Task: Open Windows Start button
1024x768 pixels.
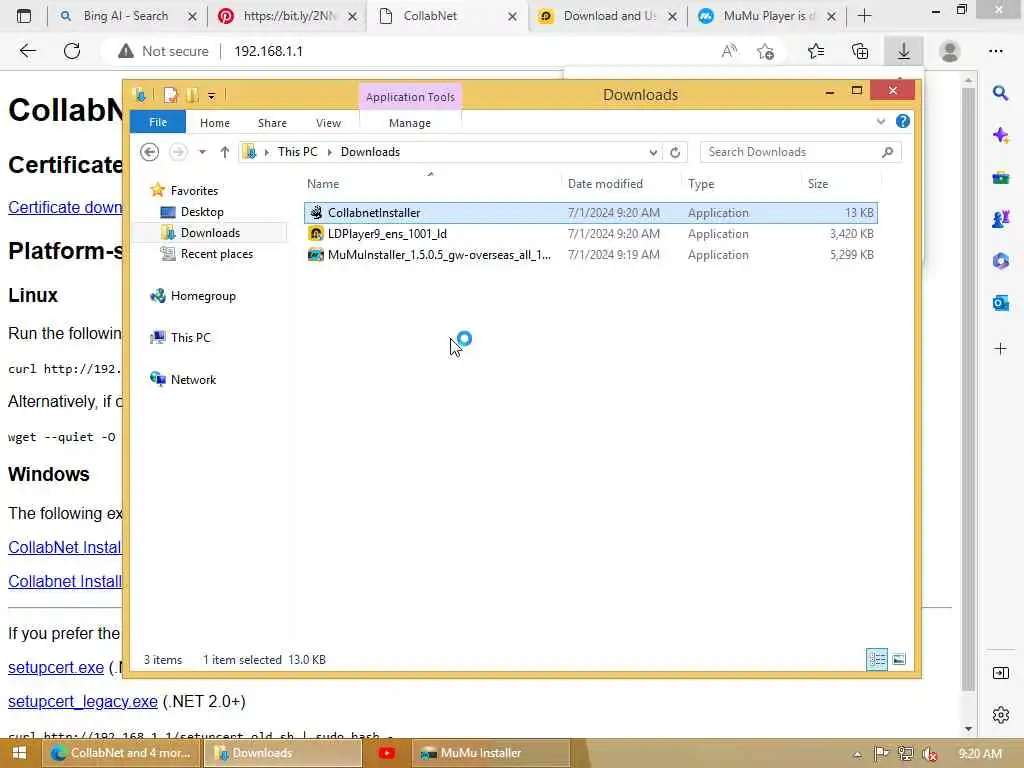Action: click(x=19, y=753)
